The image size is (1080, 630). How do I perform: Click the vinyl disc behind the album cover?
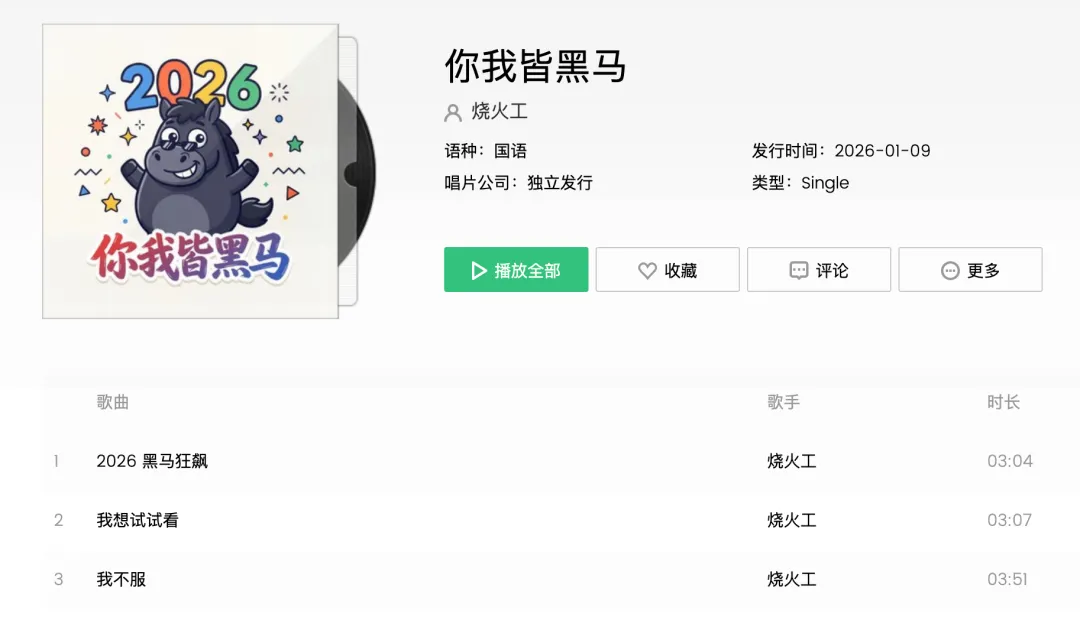[x=357, y=172]
